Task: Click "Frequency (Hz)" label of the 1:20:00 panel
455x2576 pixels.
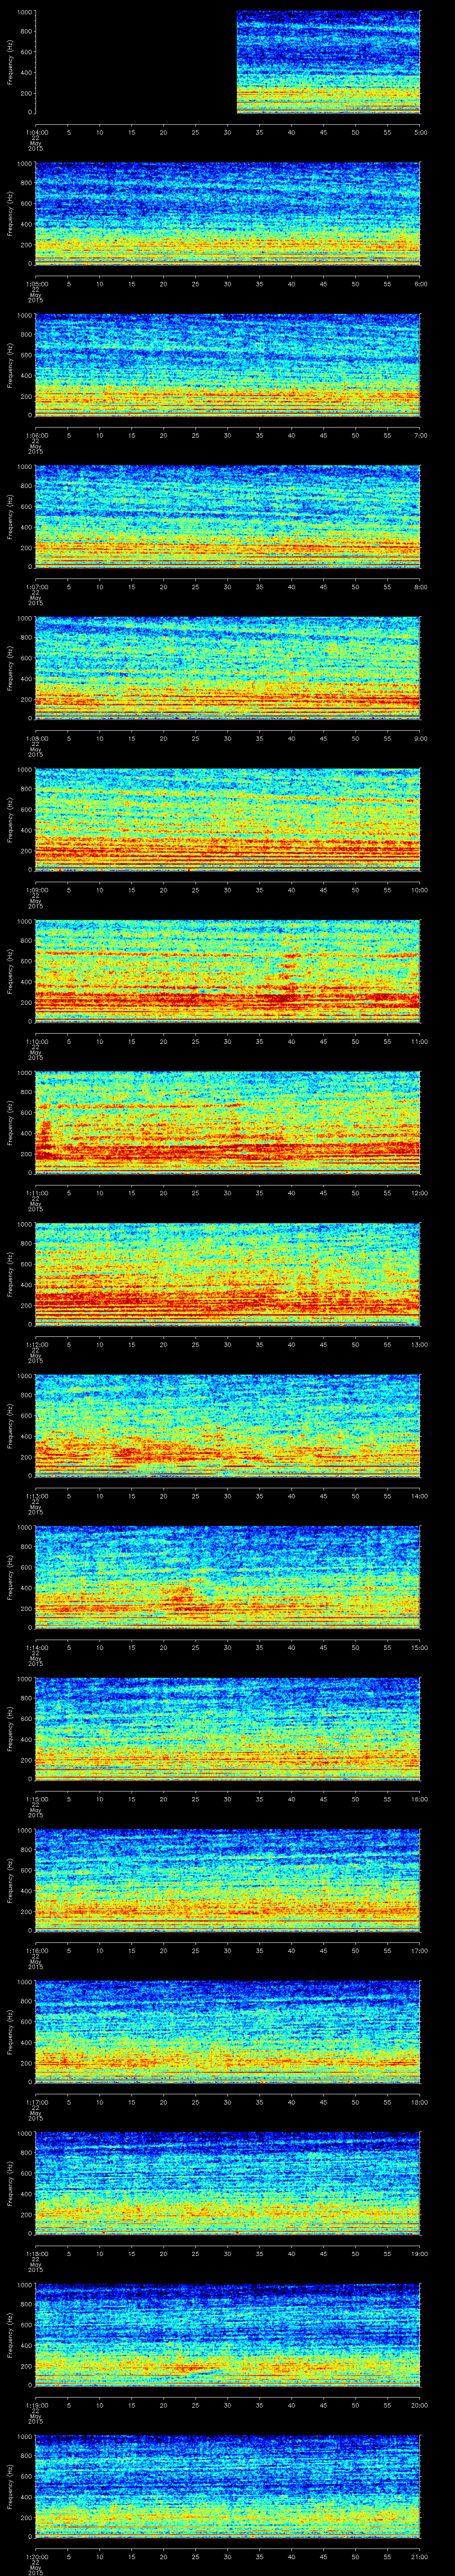Action: pyautogui.click(x=10, y=2488)
